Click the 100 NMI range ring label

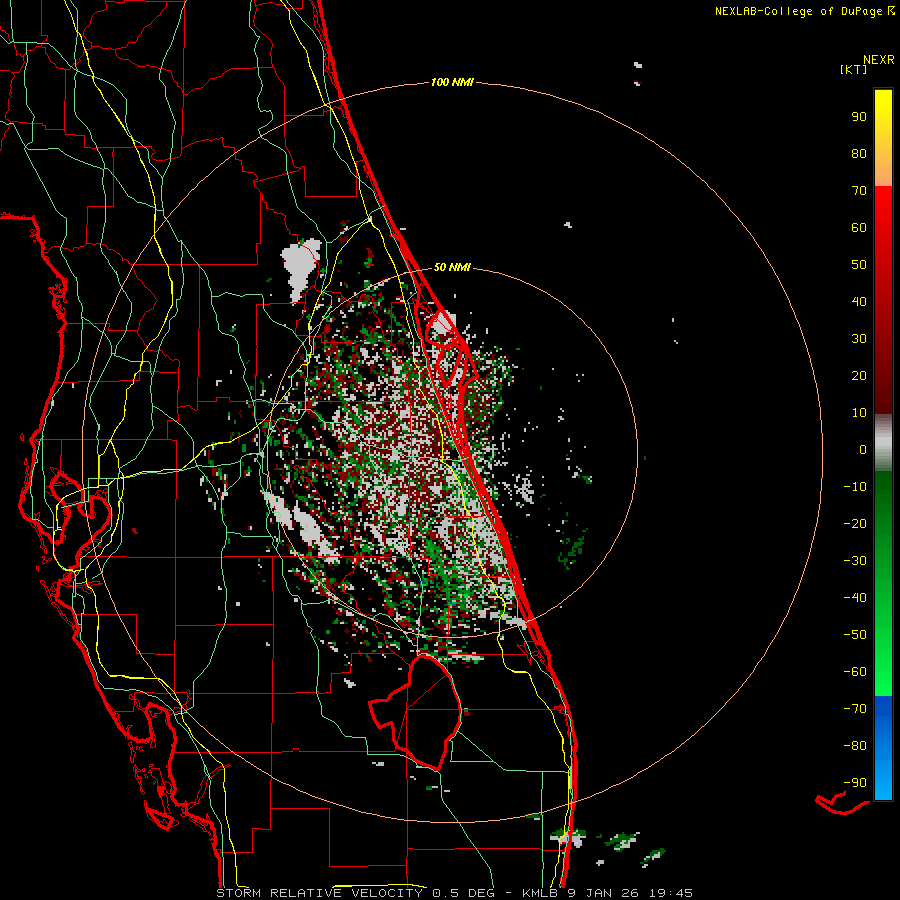[x=452, y=83]
